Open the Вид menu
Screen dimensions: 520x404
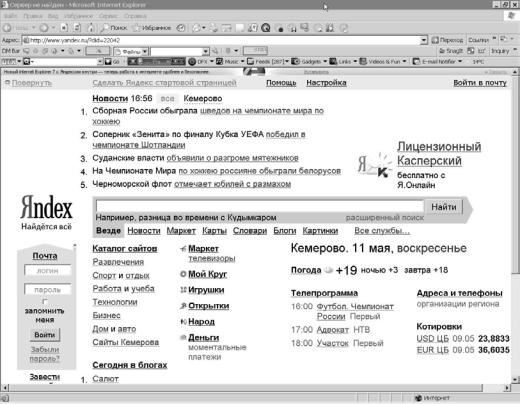click(x=53, y=16)
